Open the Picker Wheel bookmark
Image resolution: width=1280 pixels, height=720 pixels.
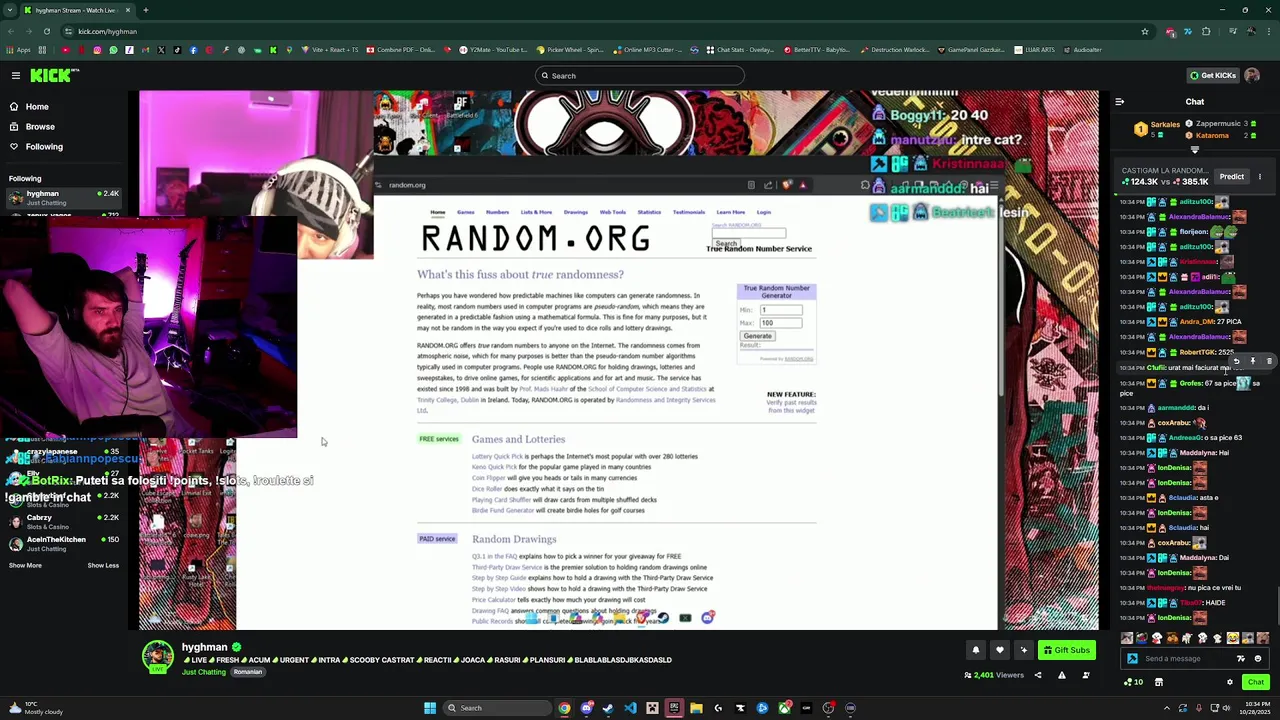(x=569, y=50)
